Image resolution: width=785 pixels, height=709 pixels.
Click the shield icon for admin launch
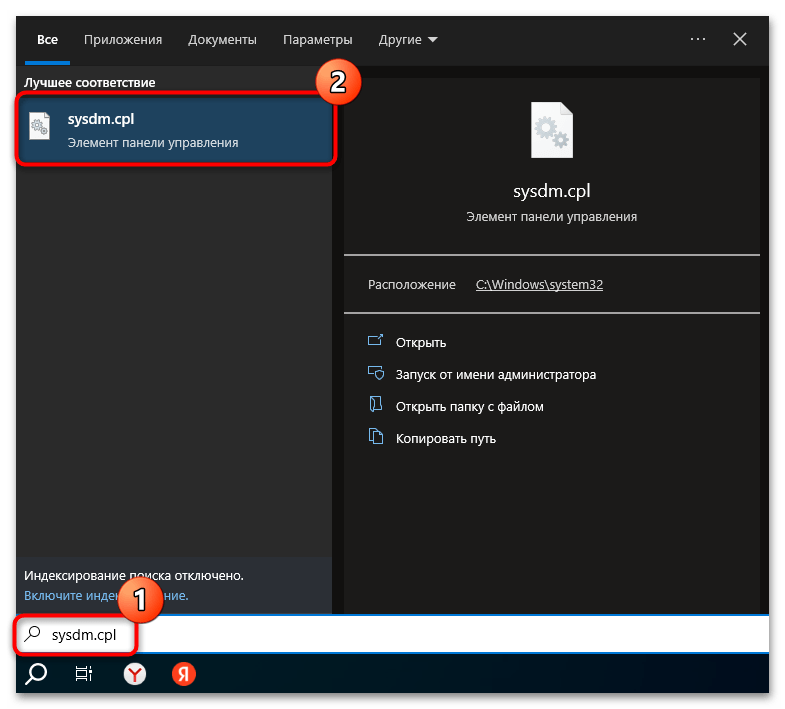(375, 373)
